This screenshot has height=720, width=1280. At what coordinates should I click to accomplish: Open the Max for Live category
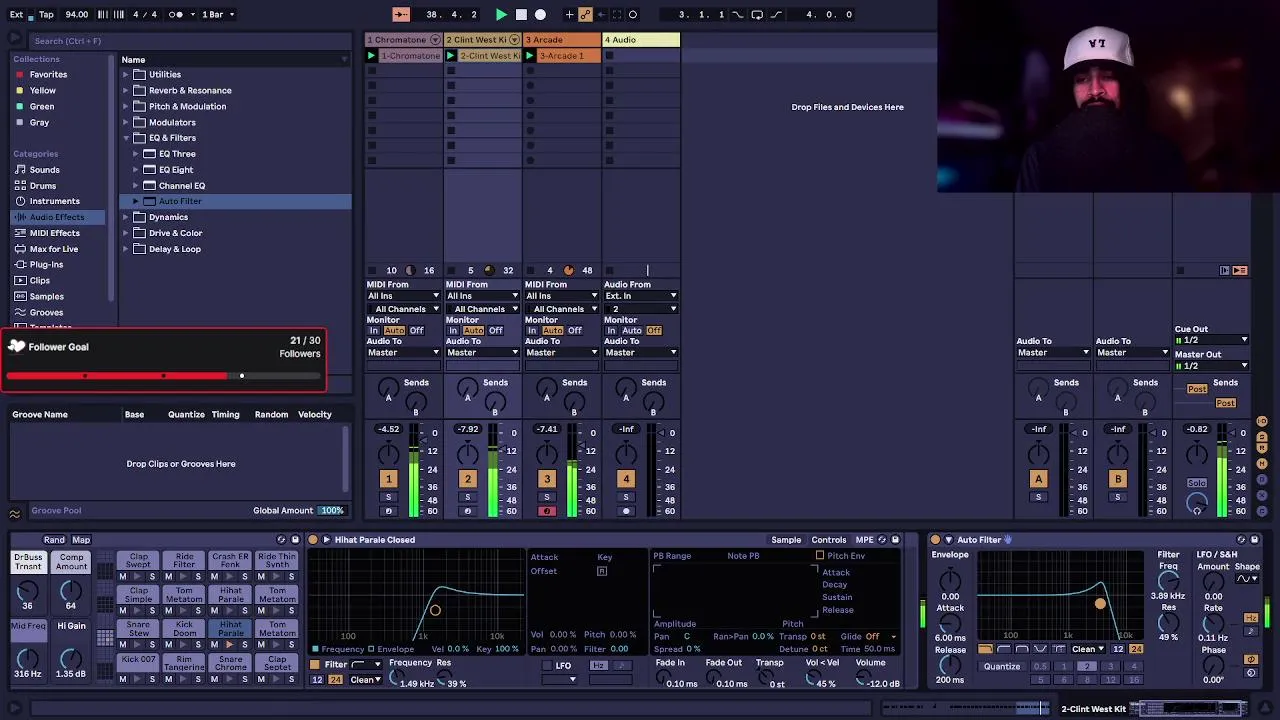pyautogui.click(x=53, y=249)
